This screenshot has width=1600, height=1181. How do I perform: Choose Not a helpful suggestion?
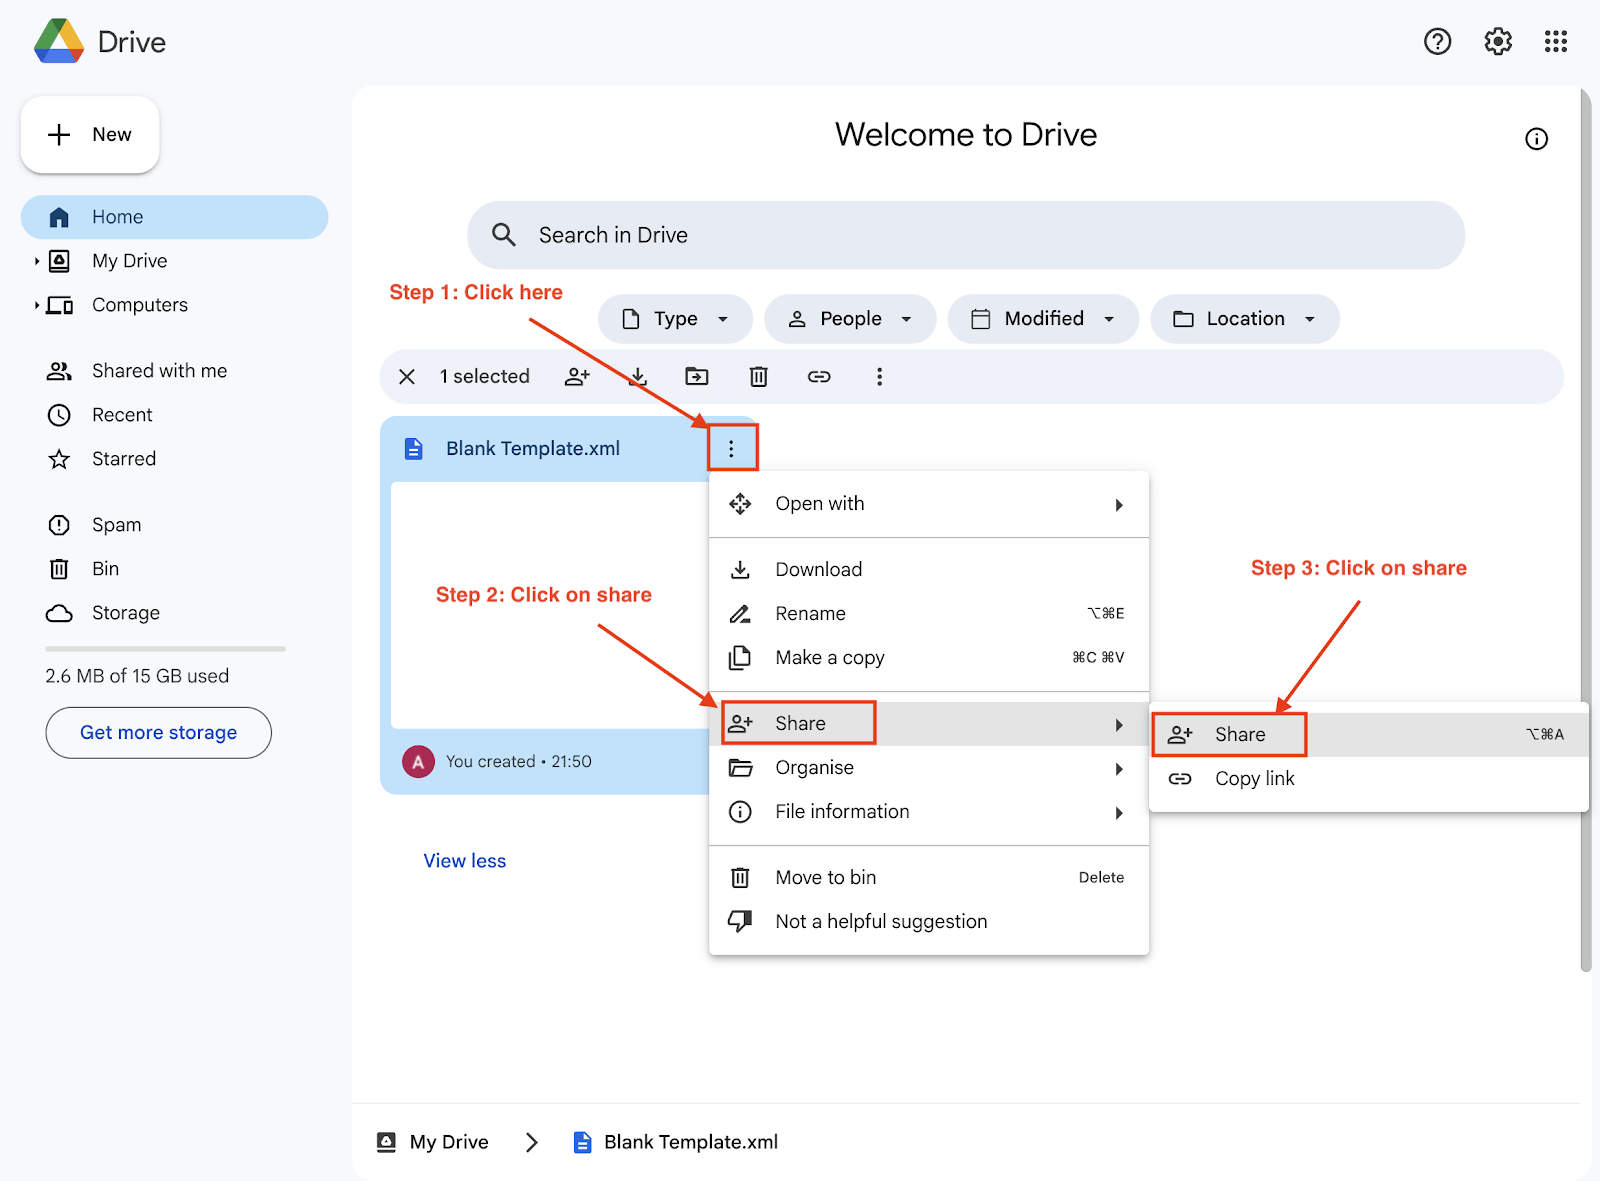click(929, 922)
